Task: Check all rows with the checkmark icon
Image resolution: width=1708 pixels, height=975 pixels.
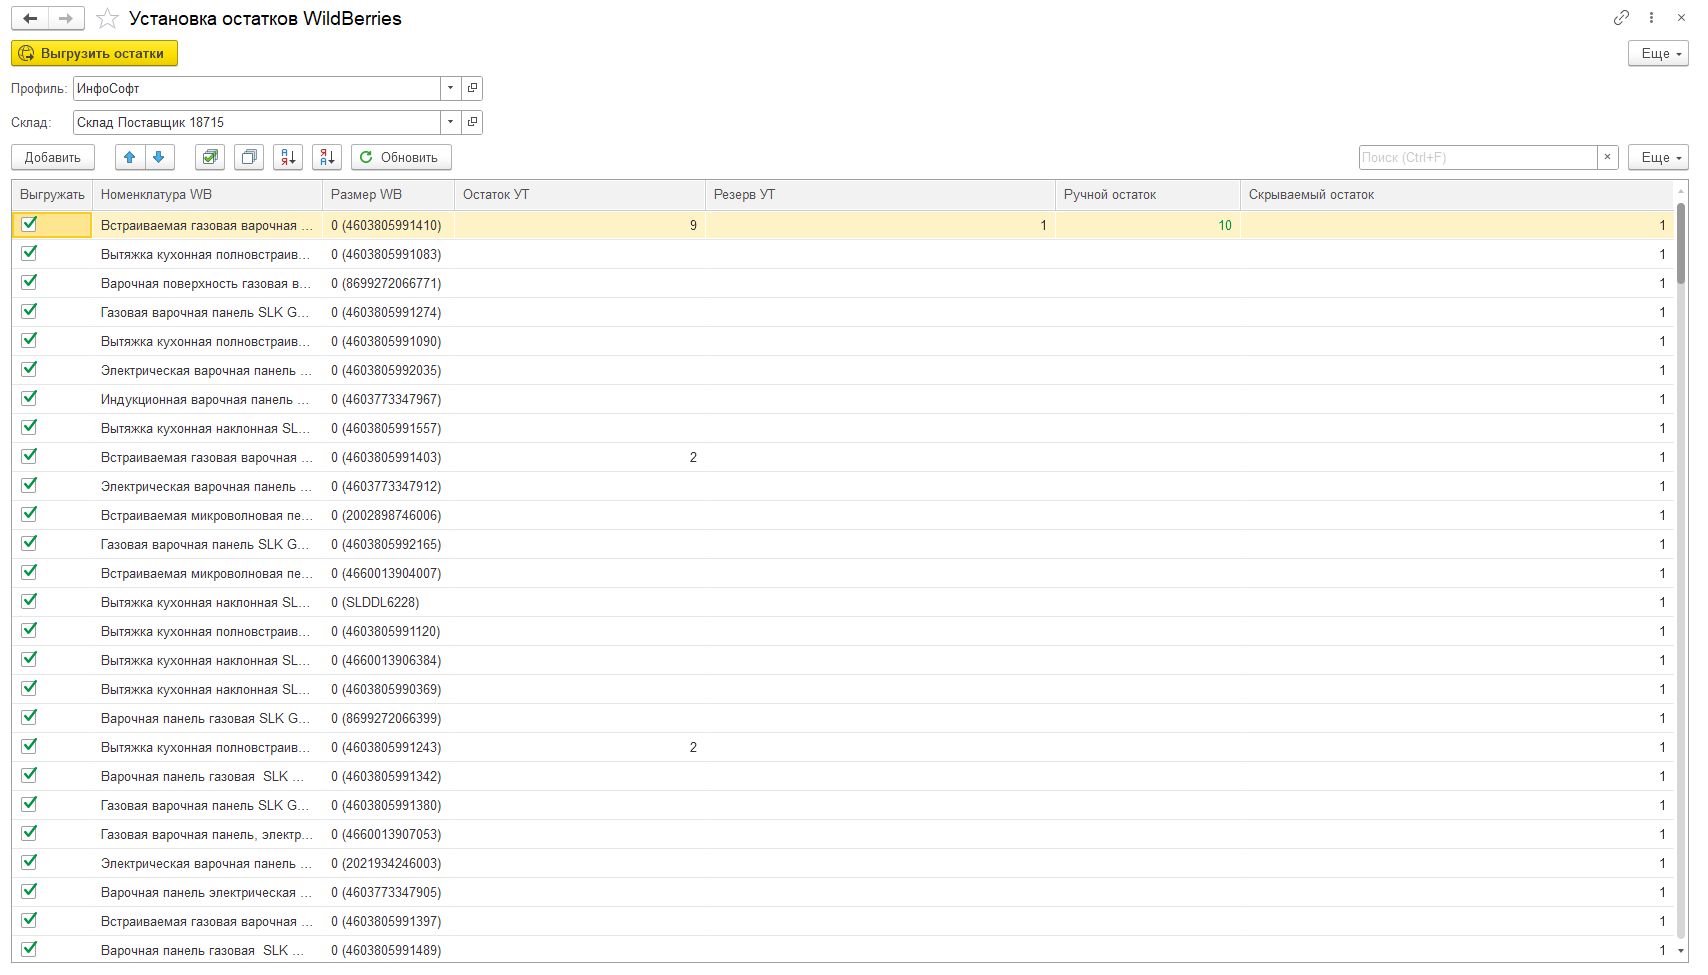Action: point(210,157)
